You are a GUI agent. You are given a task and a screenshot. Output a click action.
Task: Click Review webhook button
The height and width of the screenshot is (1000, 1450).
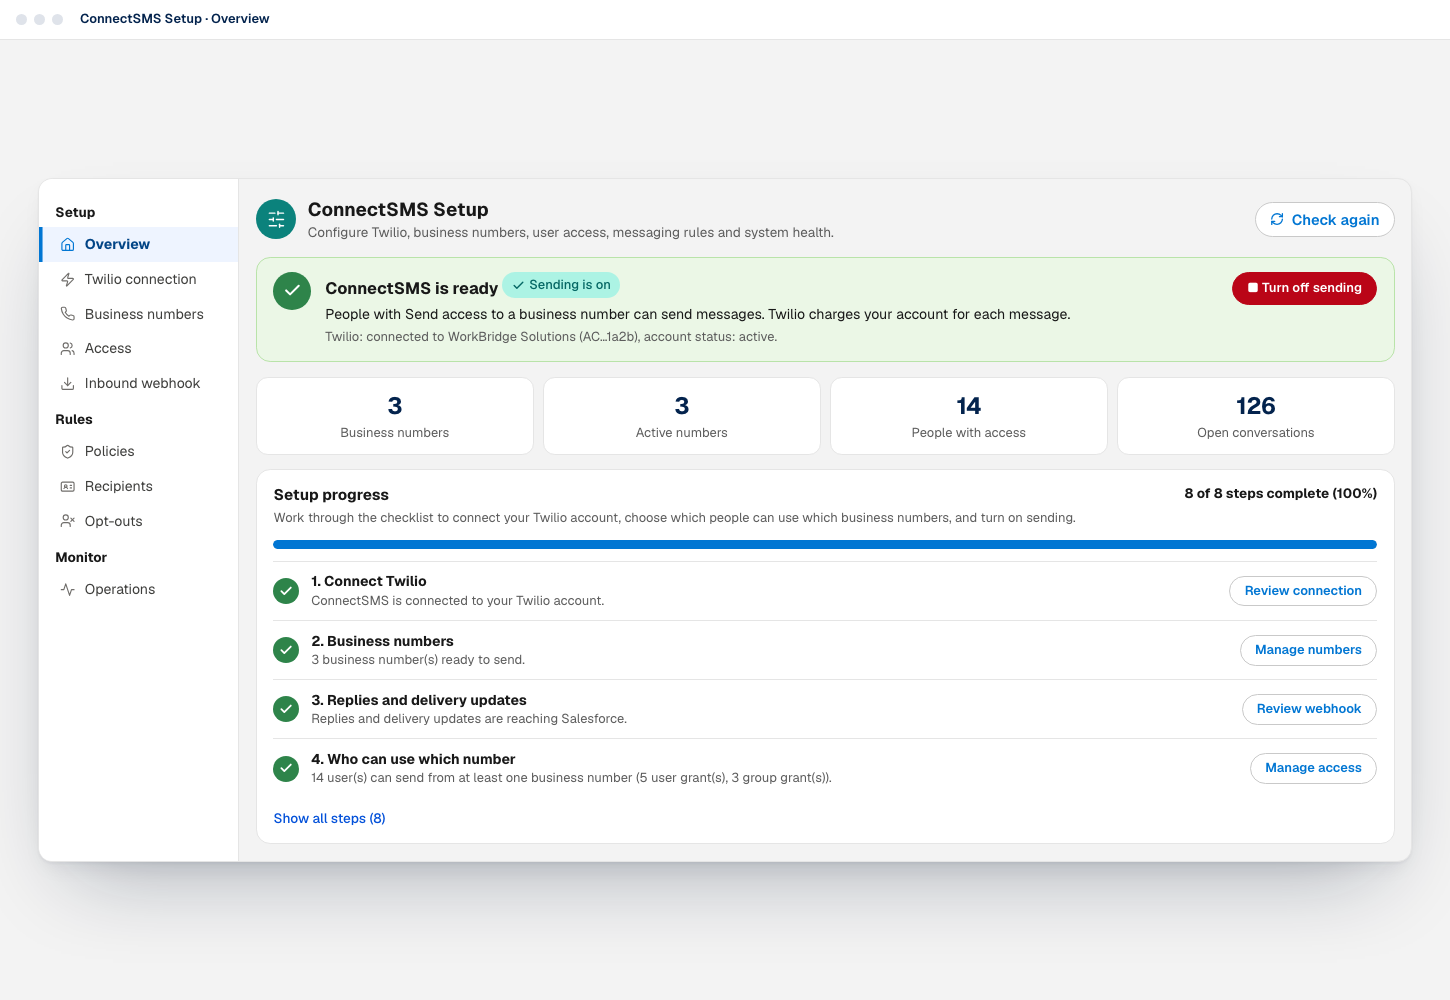[x=1309, y=709]
